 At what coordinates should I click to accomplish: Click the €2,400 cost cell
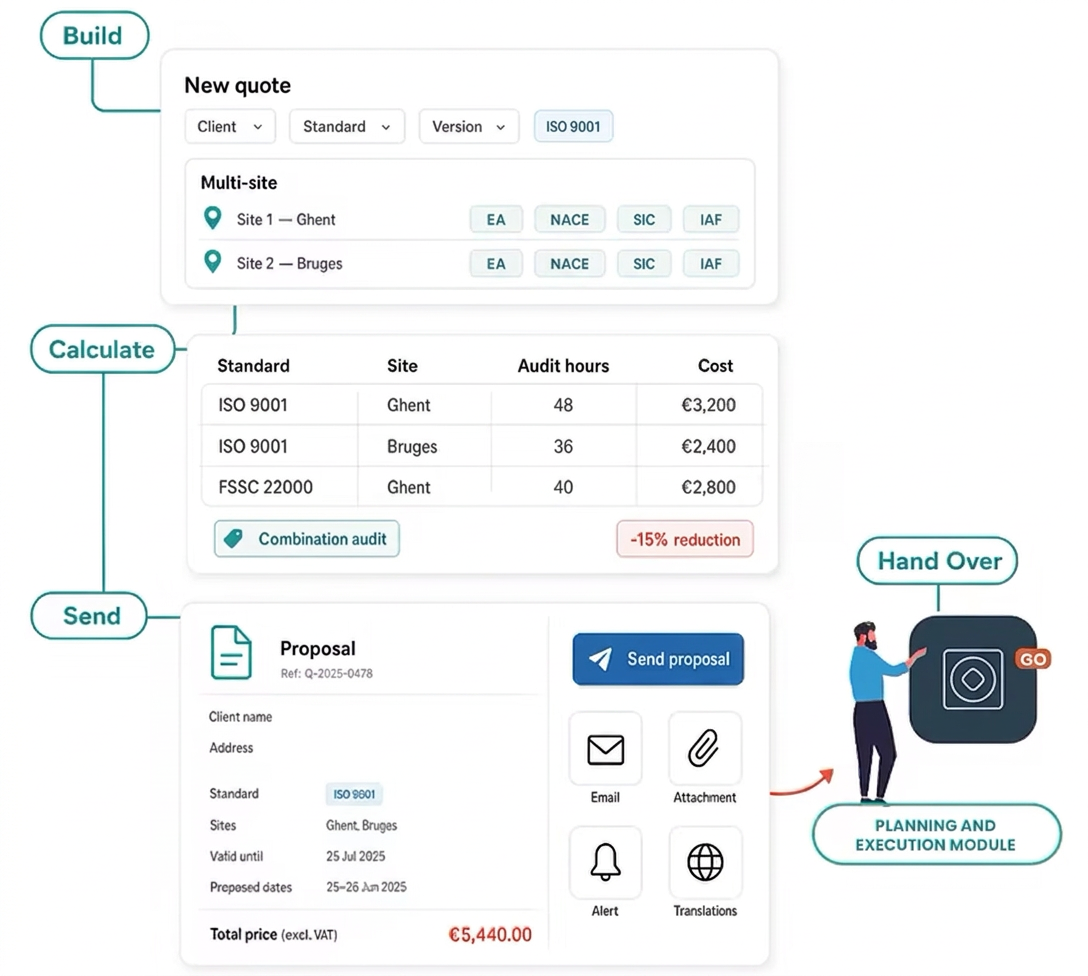pos(708,446)
